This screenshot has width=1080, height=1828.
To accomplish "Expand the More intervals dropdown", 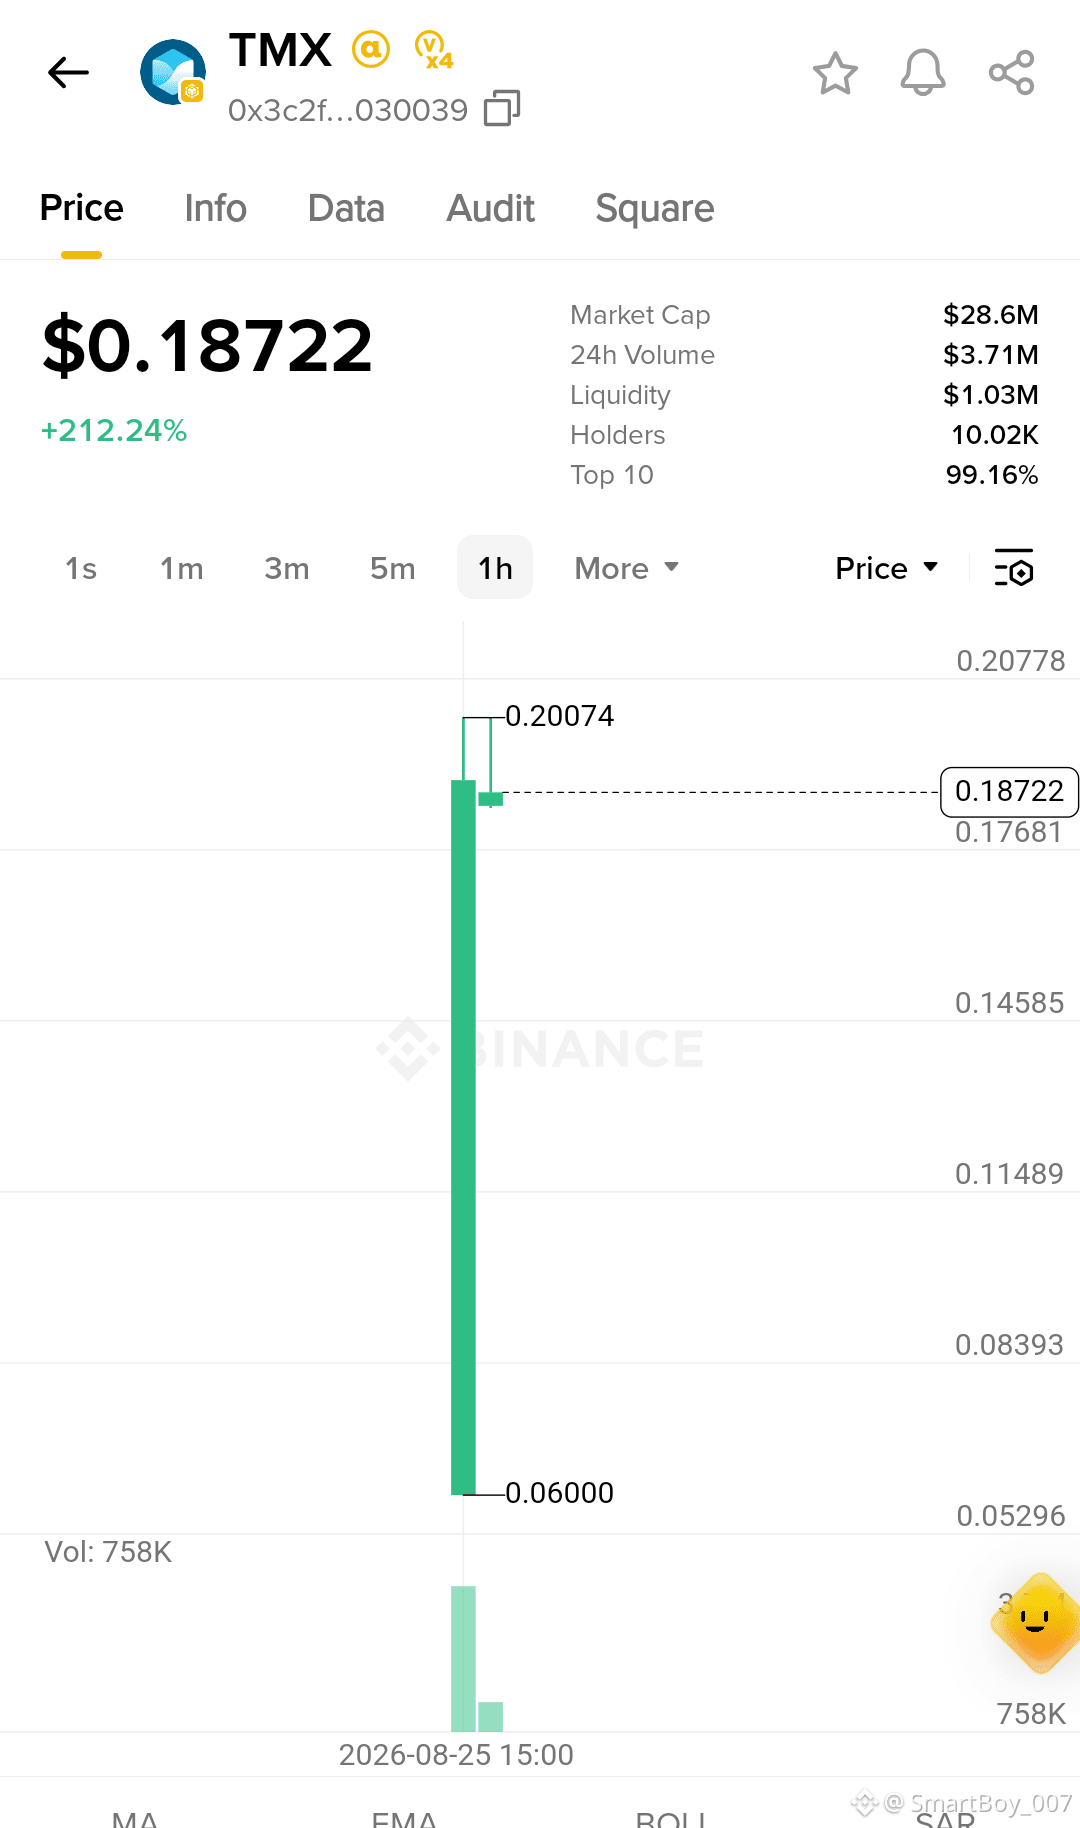I will [x=627, y=568].
